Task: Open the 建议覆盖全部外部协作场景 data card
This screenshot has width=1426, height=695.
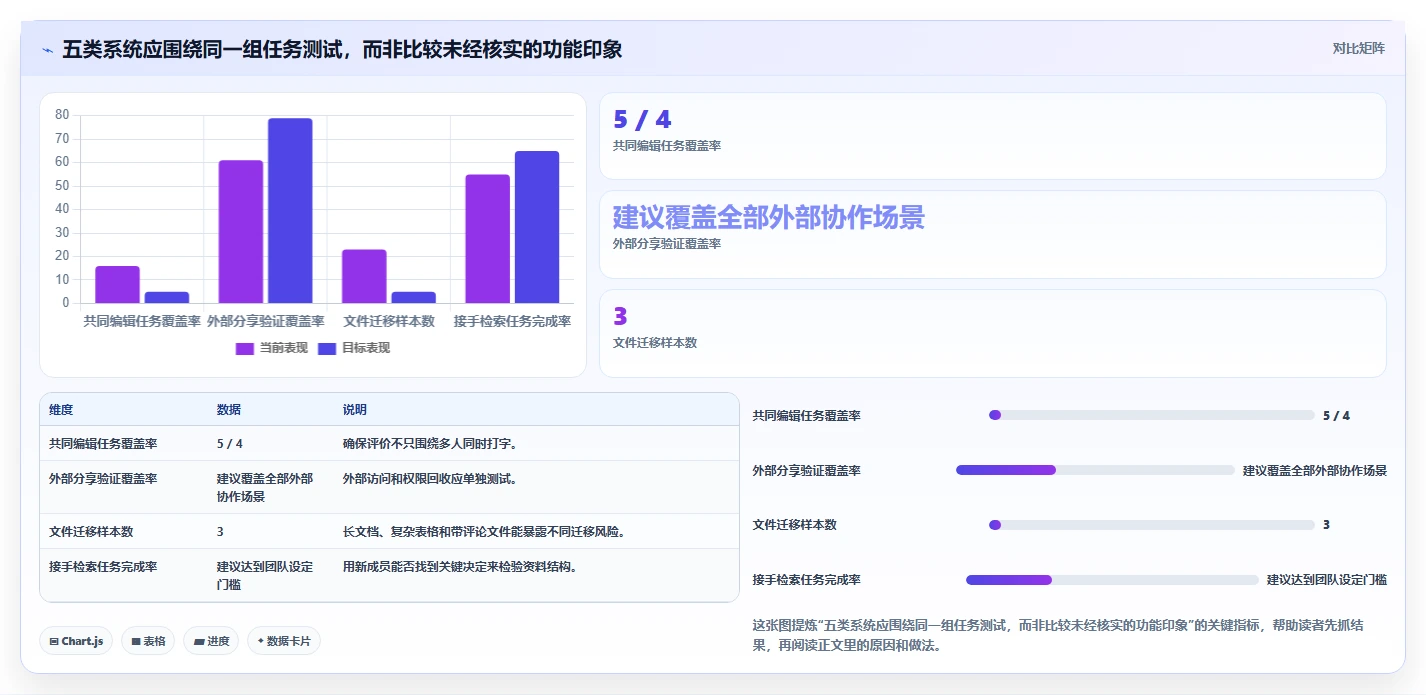Action: coord(992,234)
